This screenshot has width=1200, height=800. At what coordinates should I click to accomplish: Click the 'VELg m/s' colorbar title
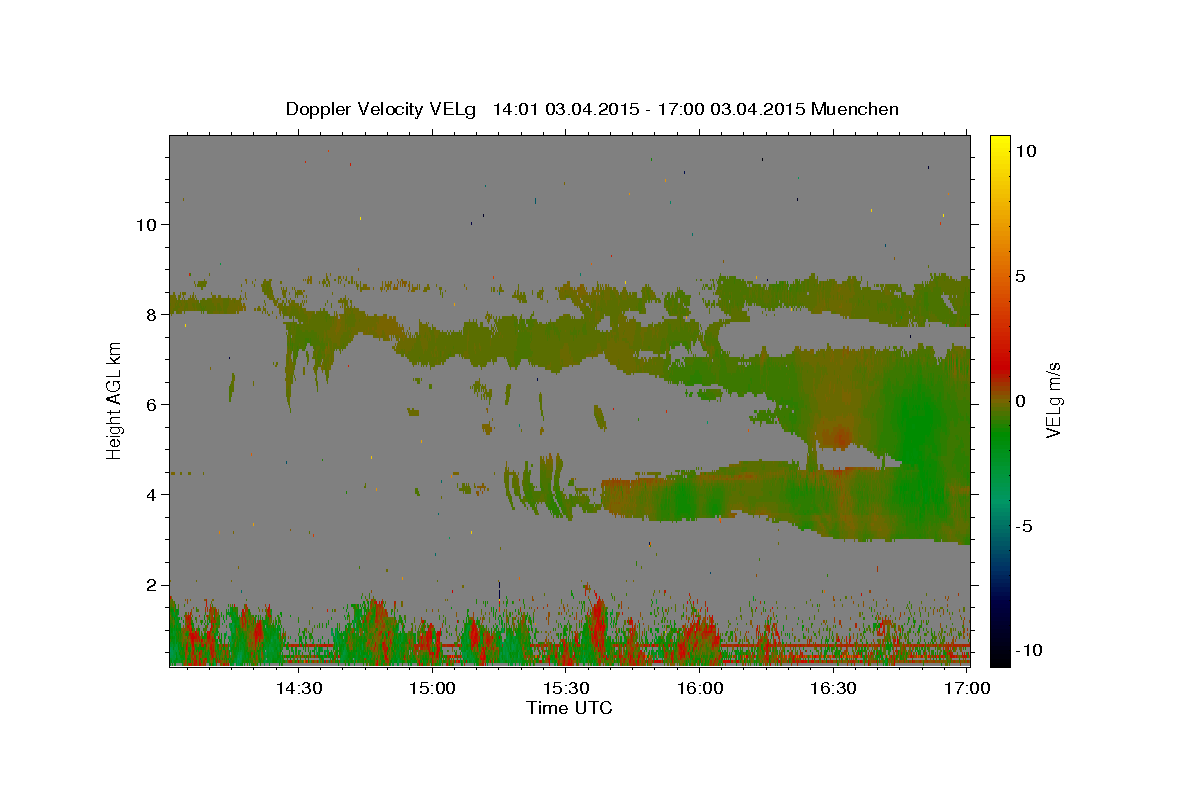[1054, 400]
